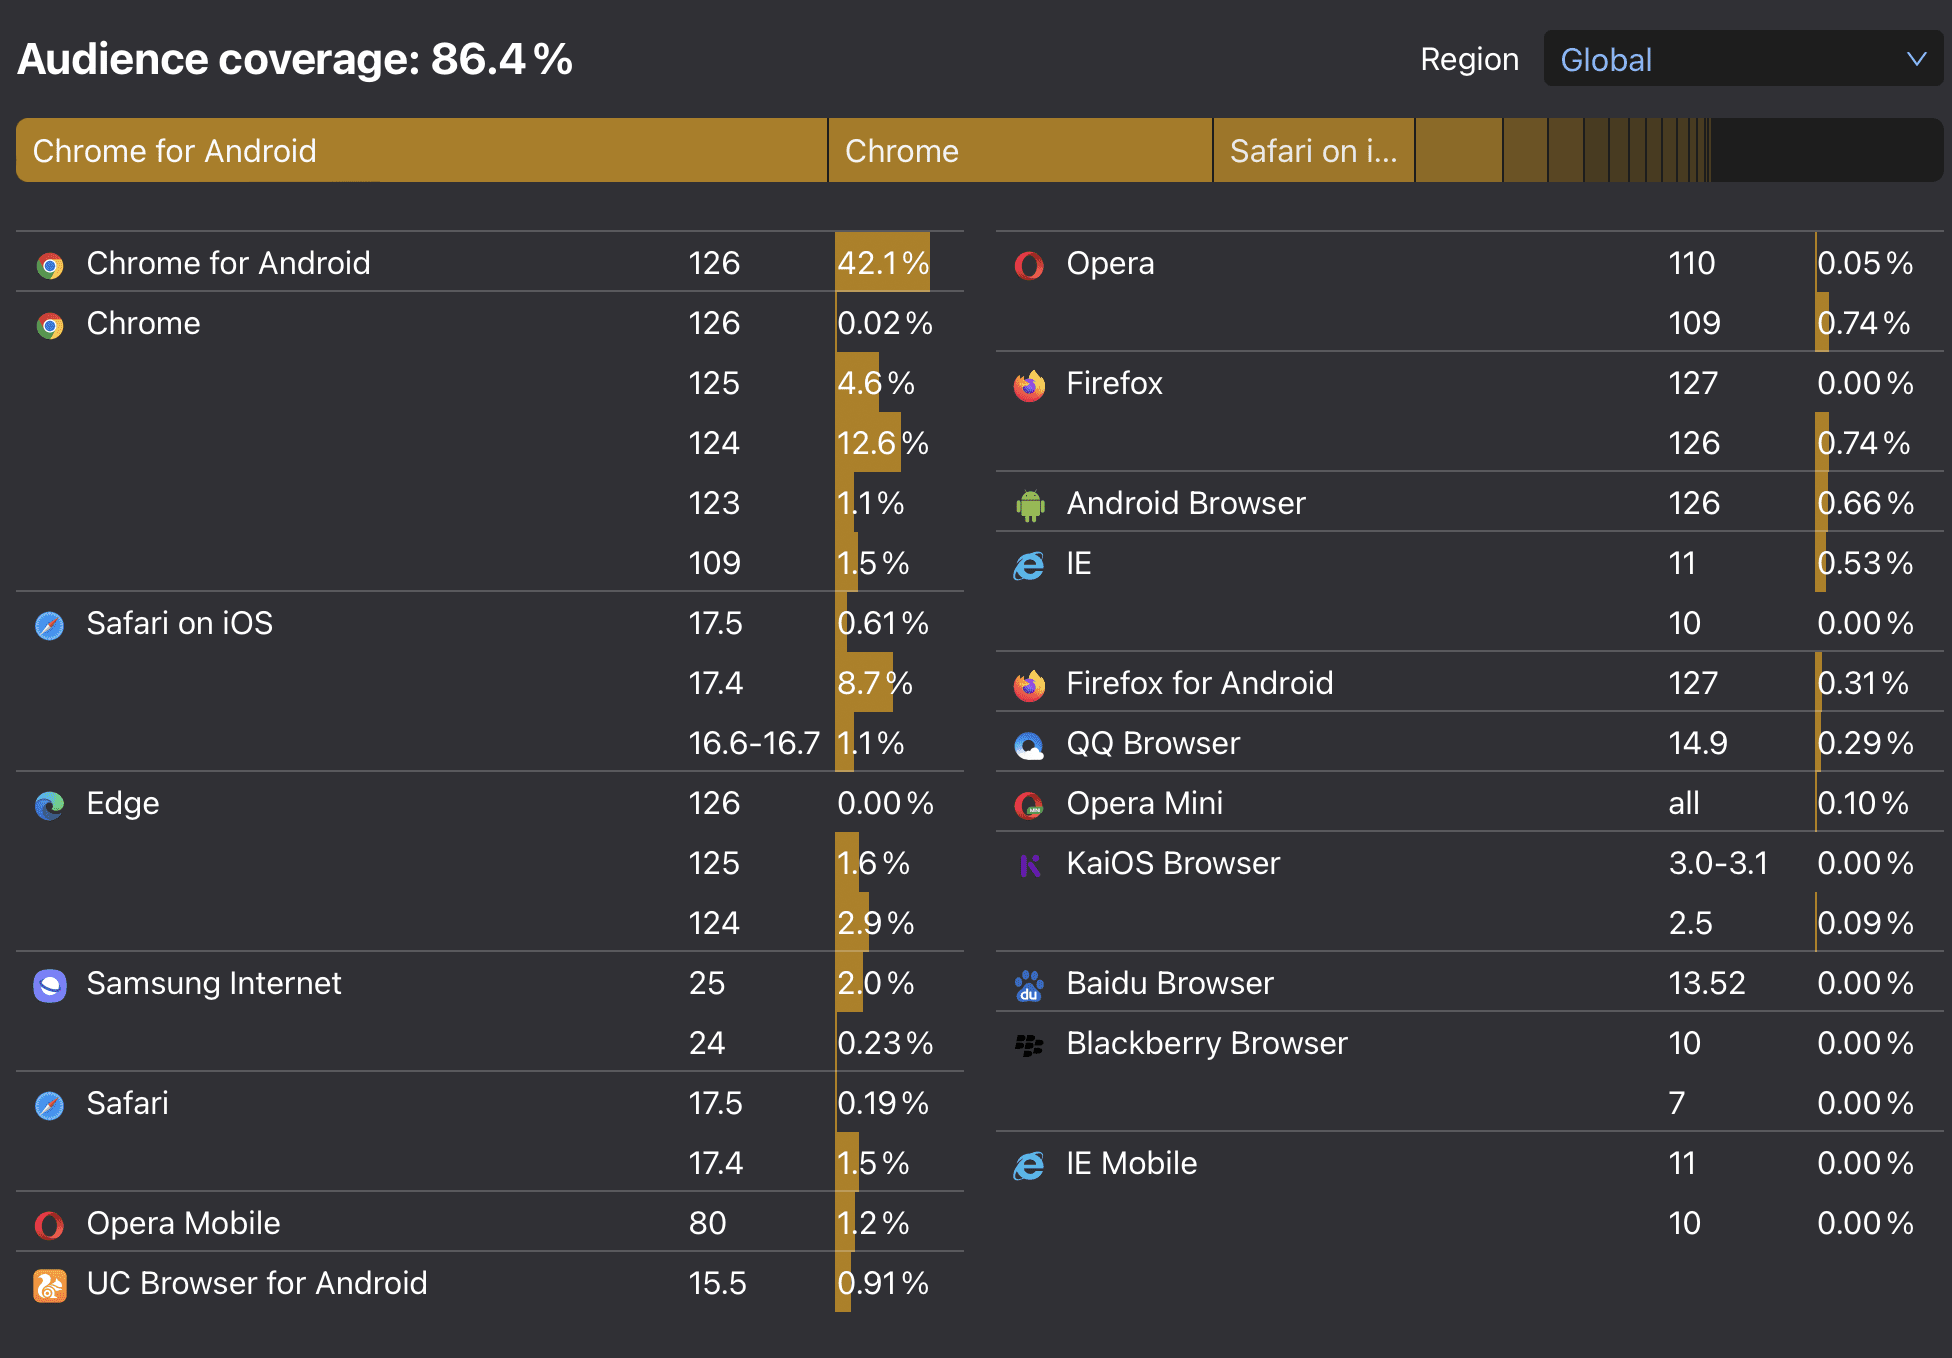
Task: Click the Opera Mobile browser name
Action: pyautogui.click(x=183, y=1223)
